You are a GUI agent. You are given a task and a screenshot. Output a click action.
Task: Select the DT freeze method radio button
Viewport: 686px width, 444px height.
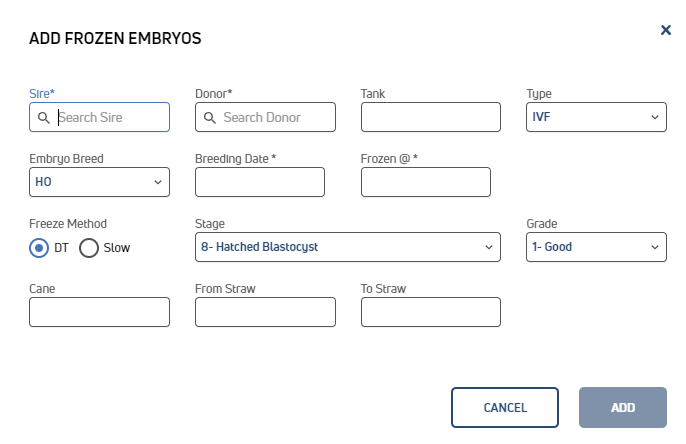coord(39,248)
